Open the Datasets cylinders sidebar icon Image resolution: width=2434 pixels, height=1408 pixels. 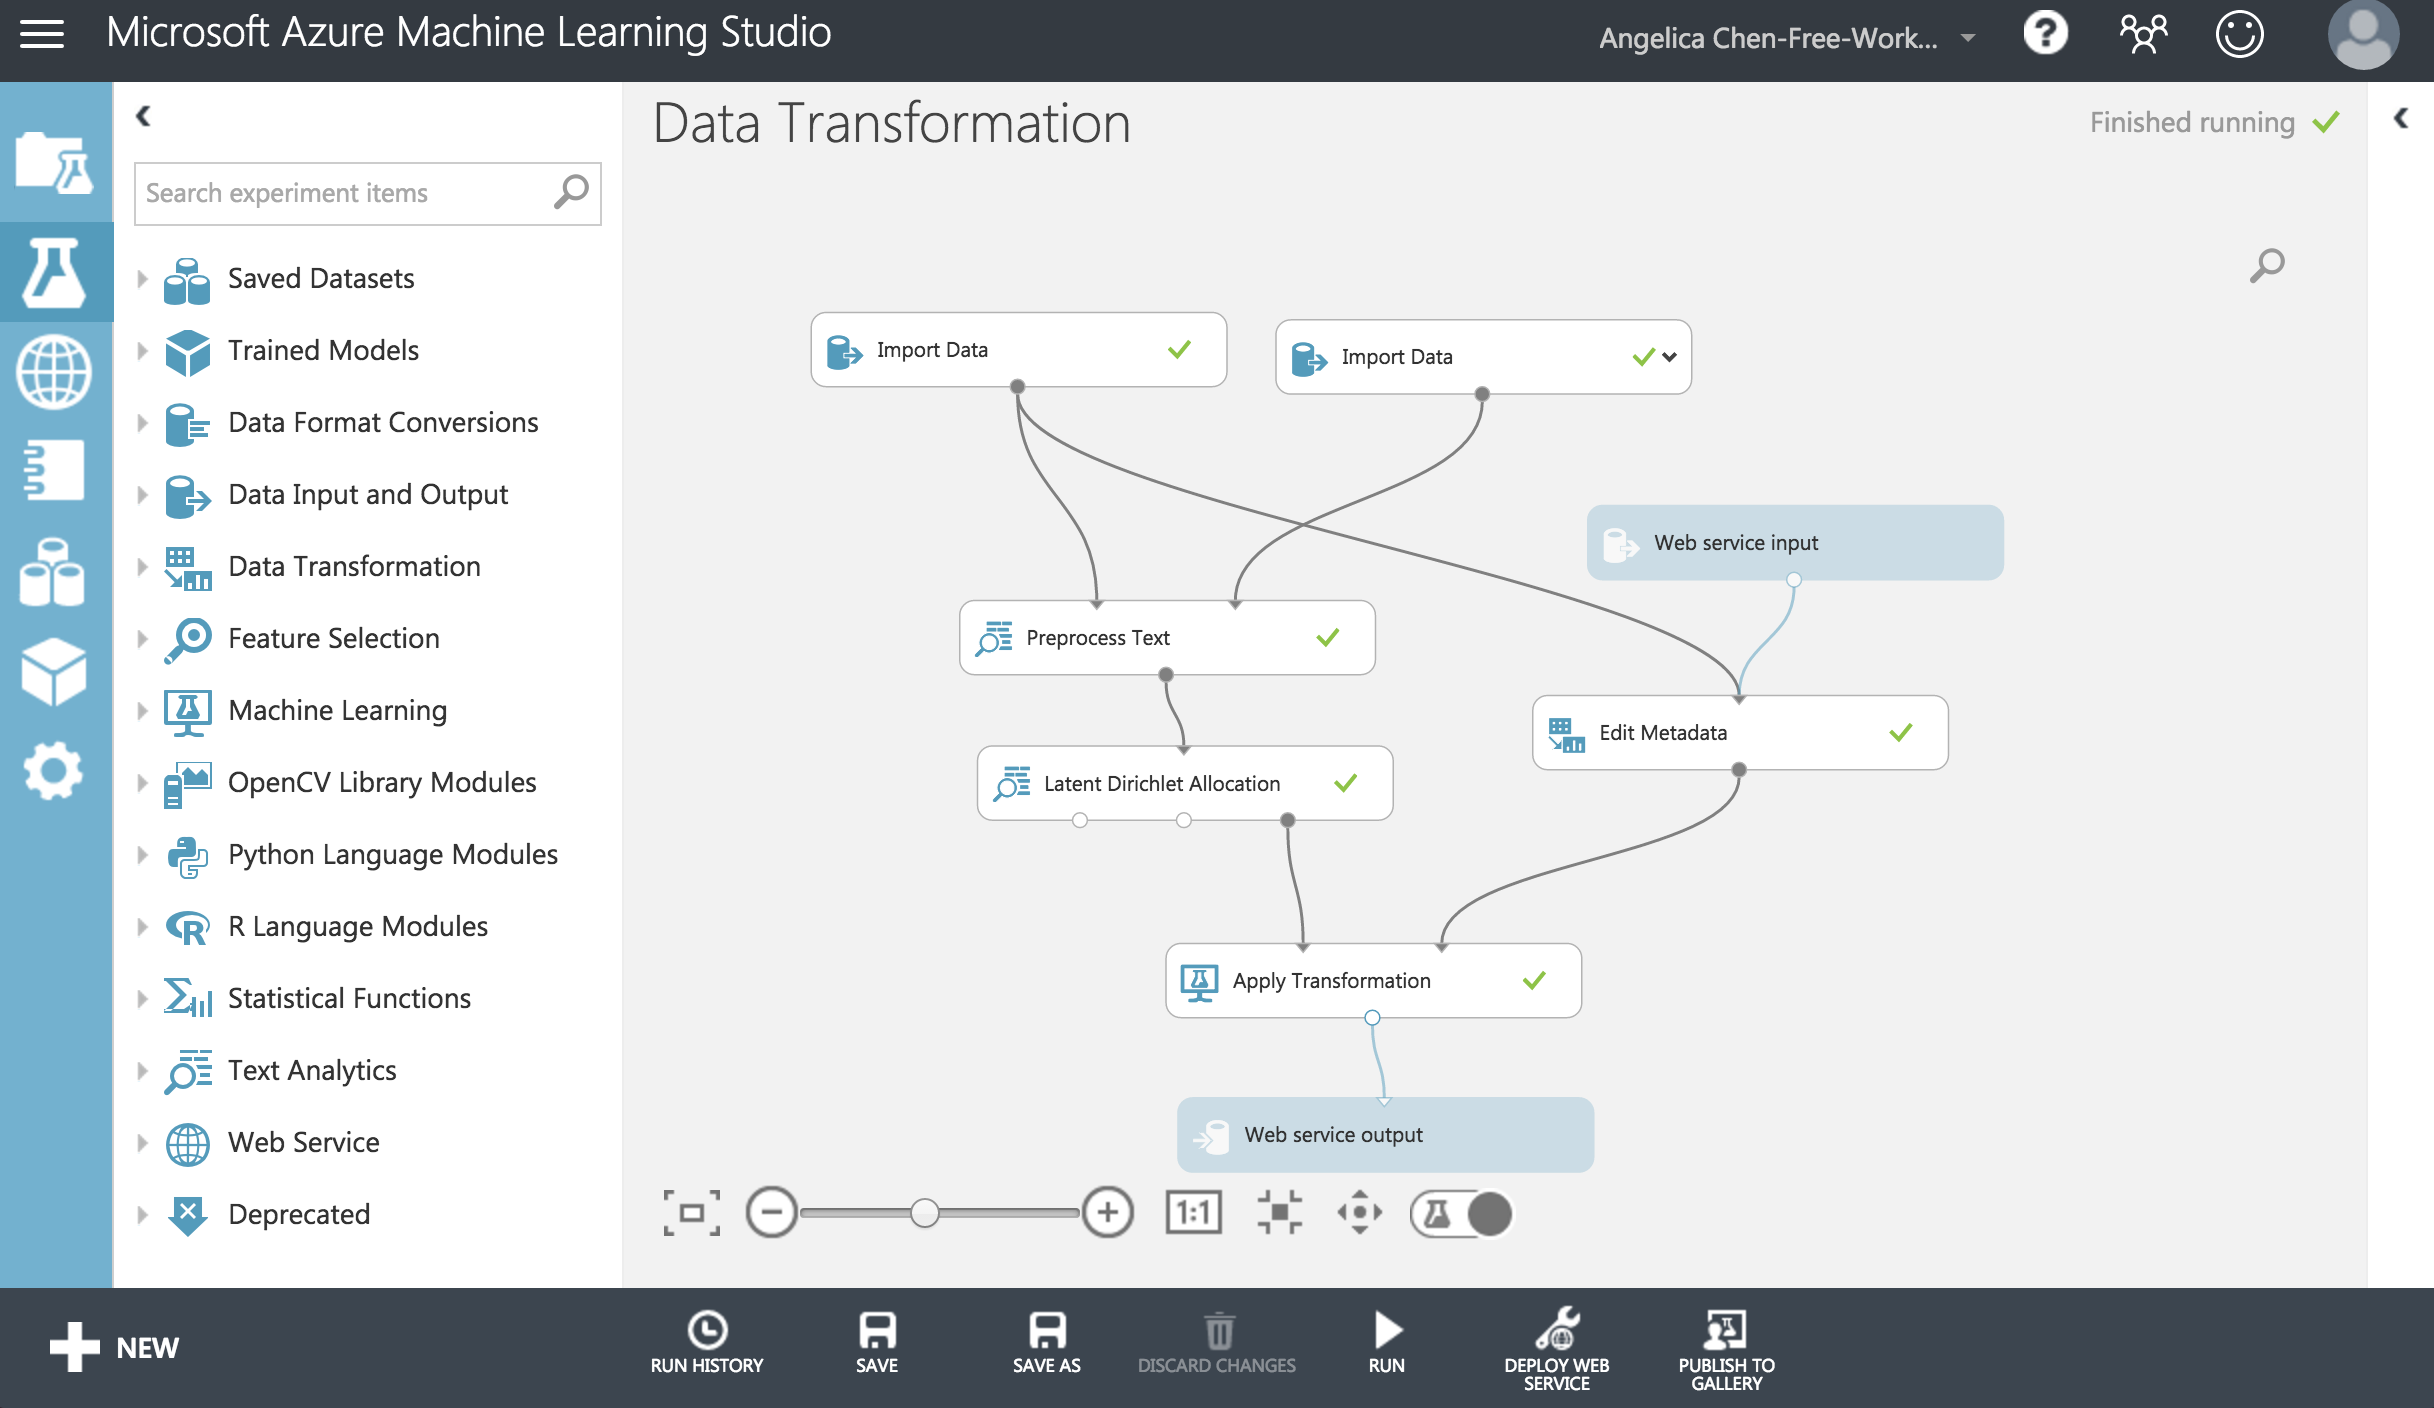52,572
